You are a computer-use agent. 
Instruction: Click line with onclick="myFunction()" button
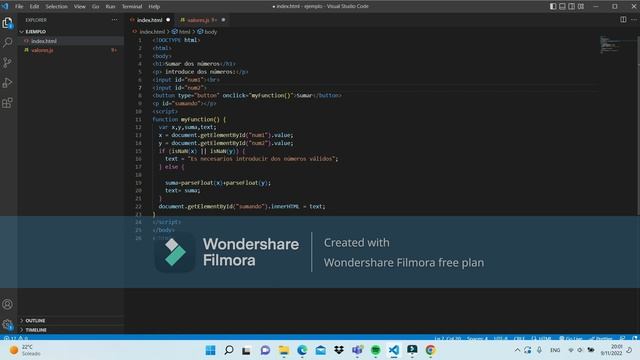pos(247,96)
